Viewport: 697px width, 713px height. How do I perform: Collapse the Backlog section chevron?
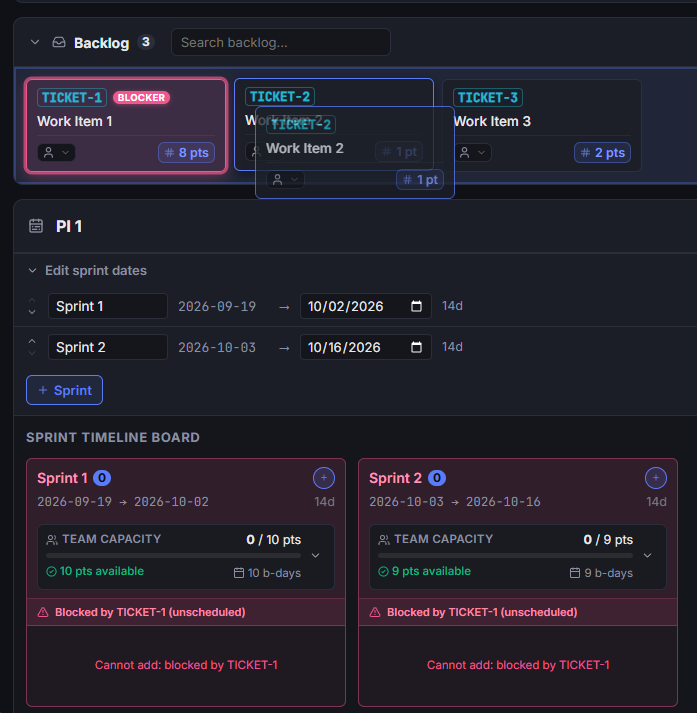(x=35, y=42)
